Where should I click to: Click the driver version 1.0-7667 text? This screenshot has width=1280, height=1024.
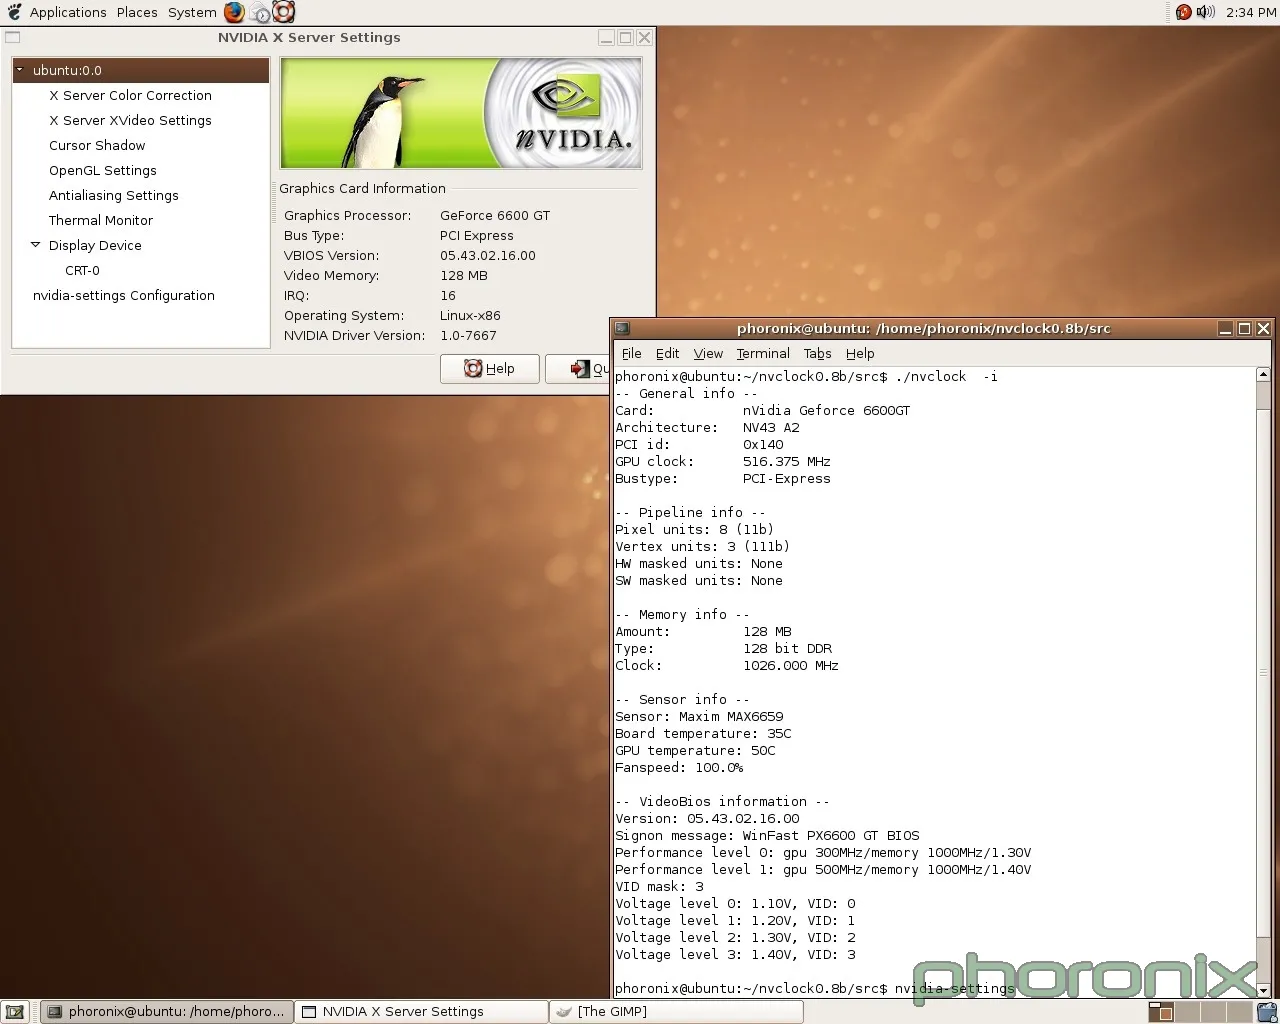(x=468, y=335)
